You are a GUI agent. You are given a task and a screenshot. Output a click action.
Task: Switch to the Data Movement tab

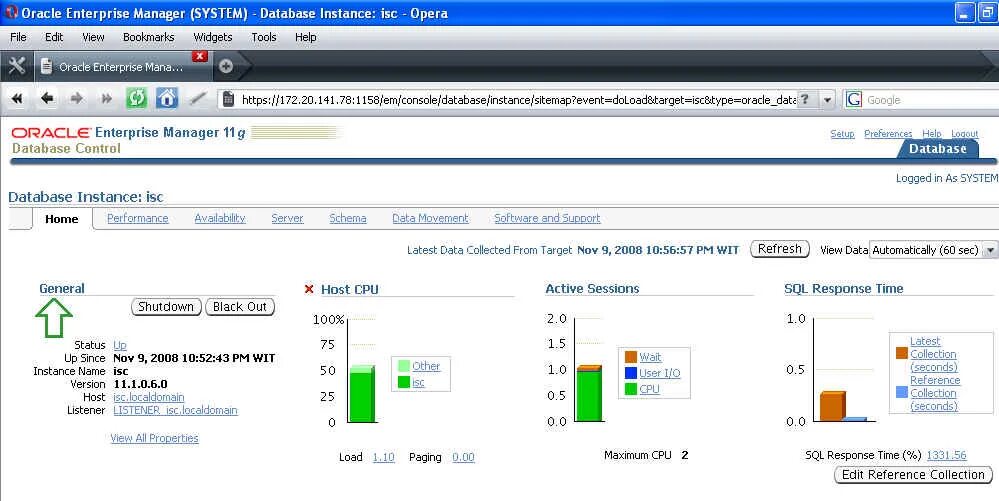click(x=430, y=218)
